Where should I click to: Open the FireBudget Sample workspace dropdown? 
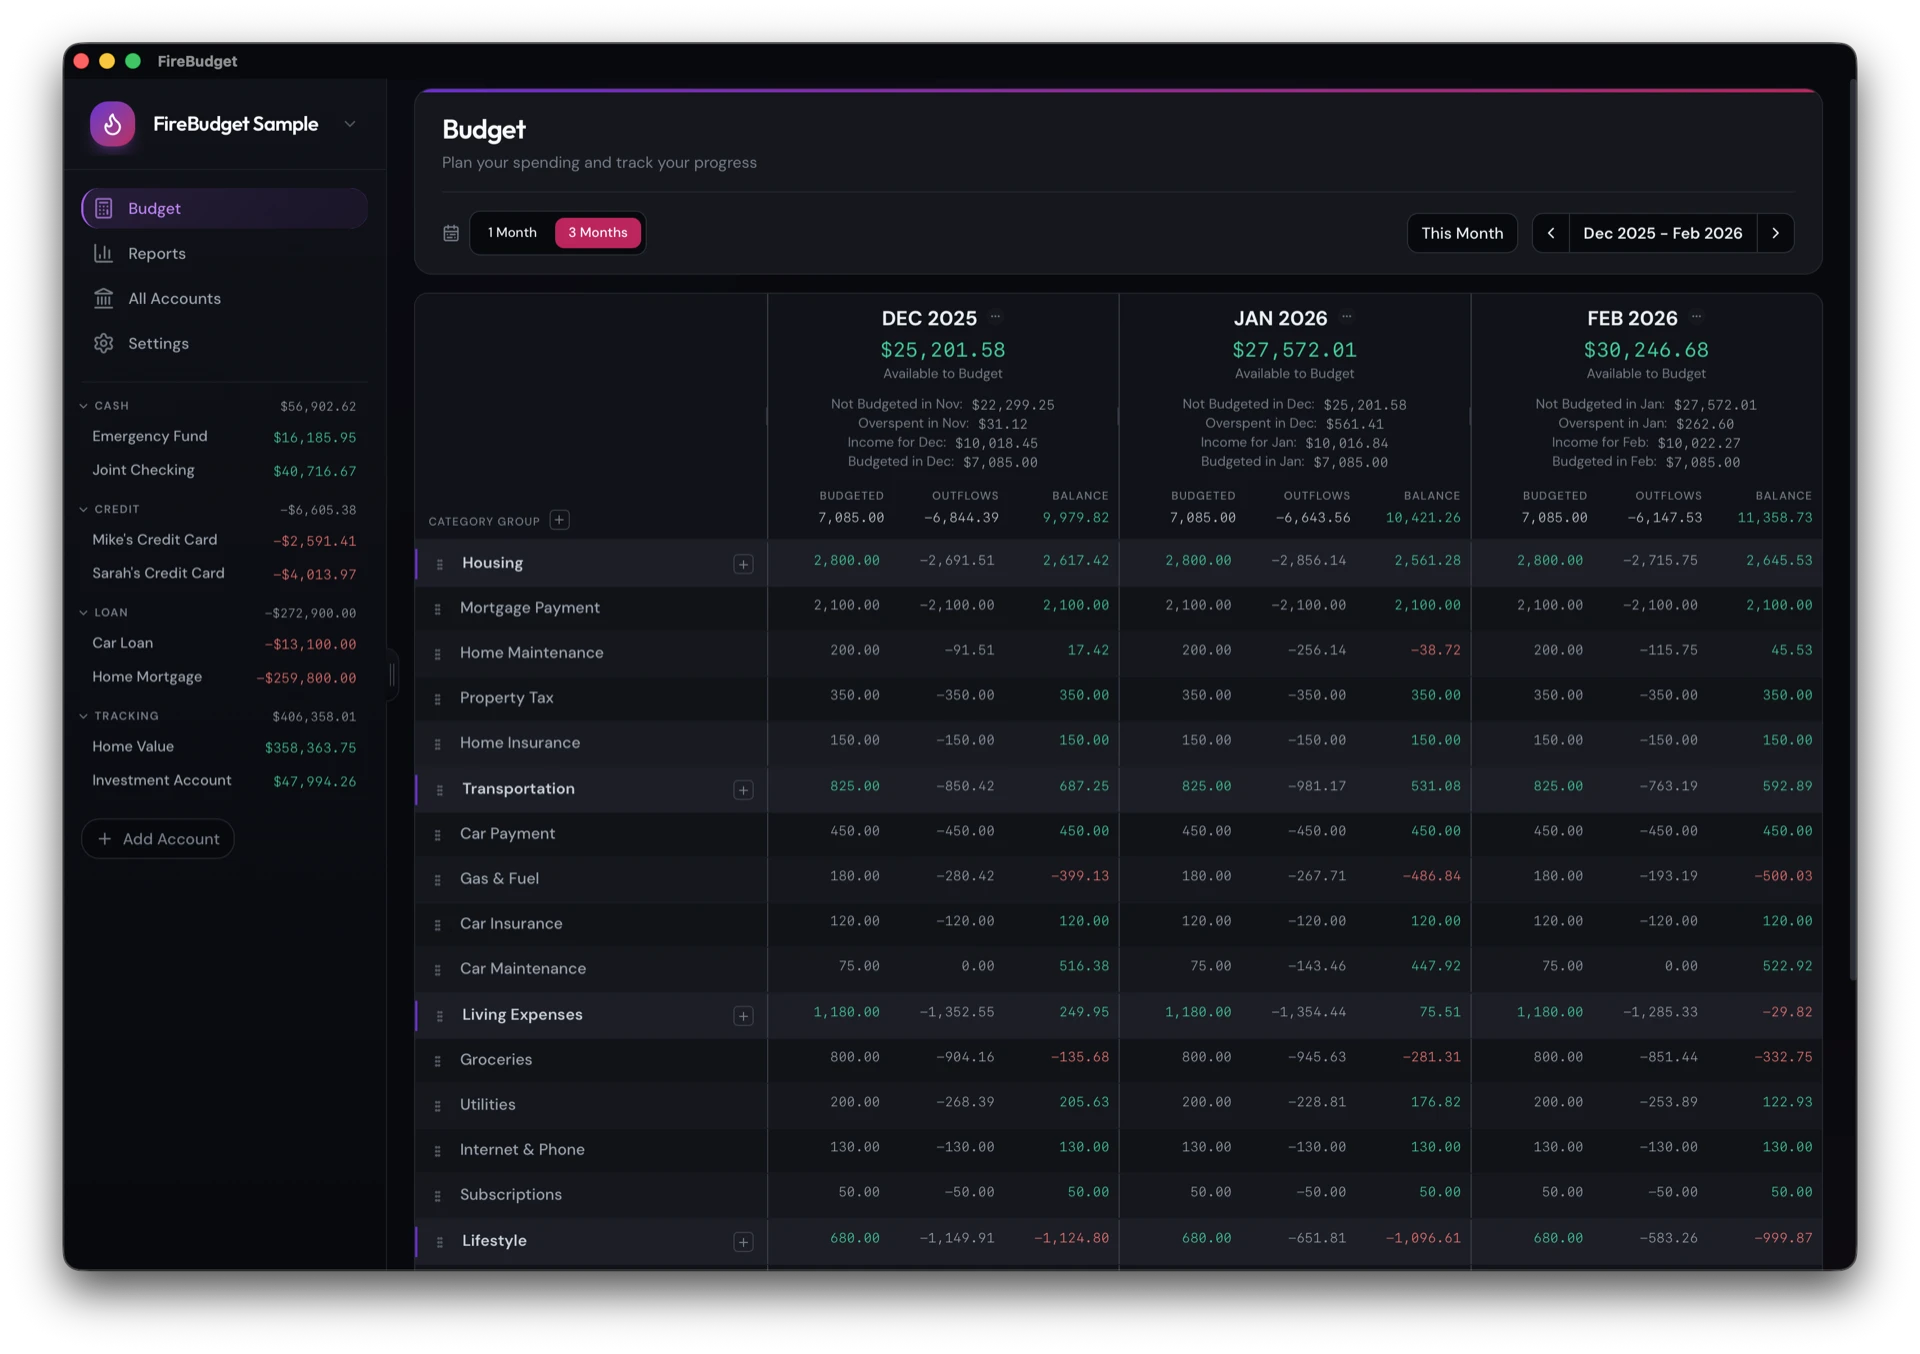[350, 123]
